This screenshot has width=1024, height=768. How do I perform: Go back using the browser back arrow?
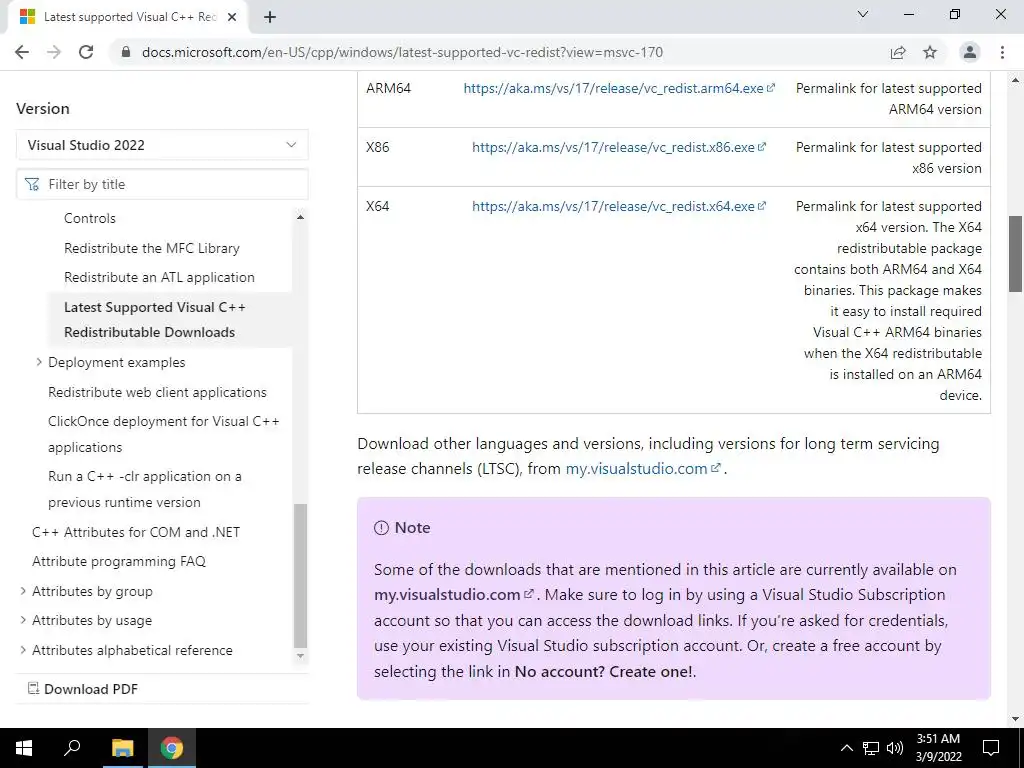[x=22, y=52]
